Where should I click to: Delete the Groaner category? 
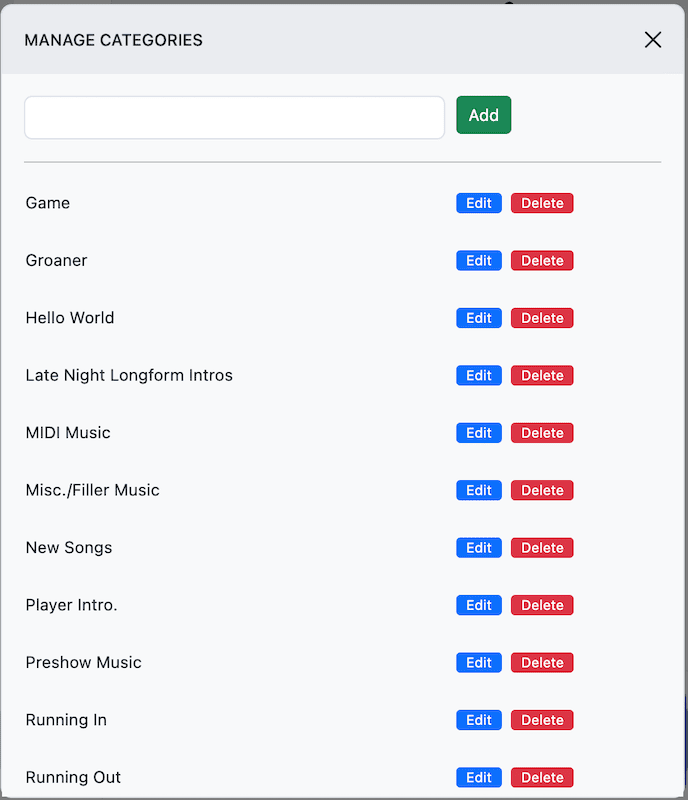pyautogui.click(x=542, y=260)
